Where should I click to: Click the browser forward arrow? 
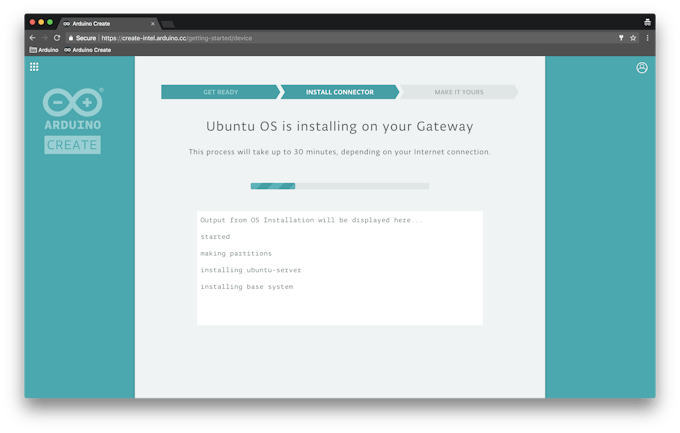pos(45,38)
